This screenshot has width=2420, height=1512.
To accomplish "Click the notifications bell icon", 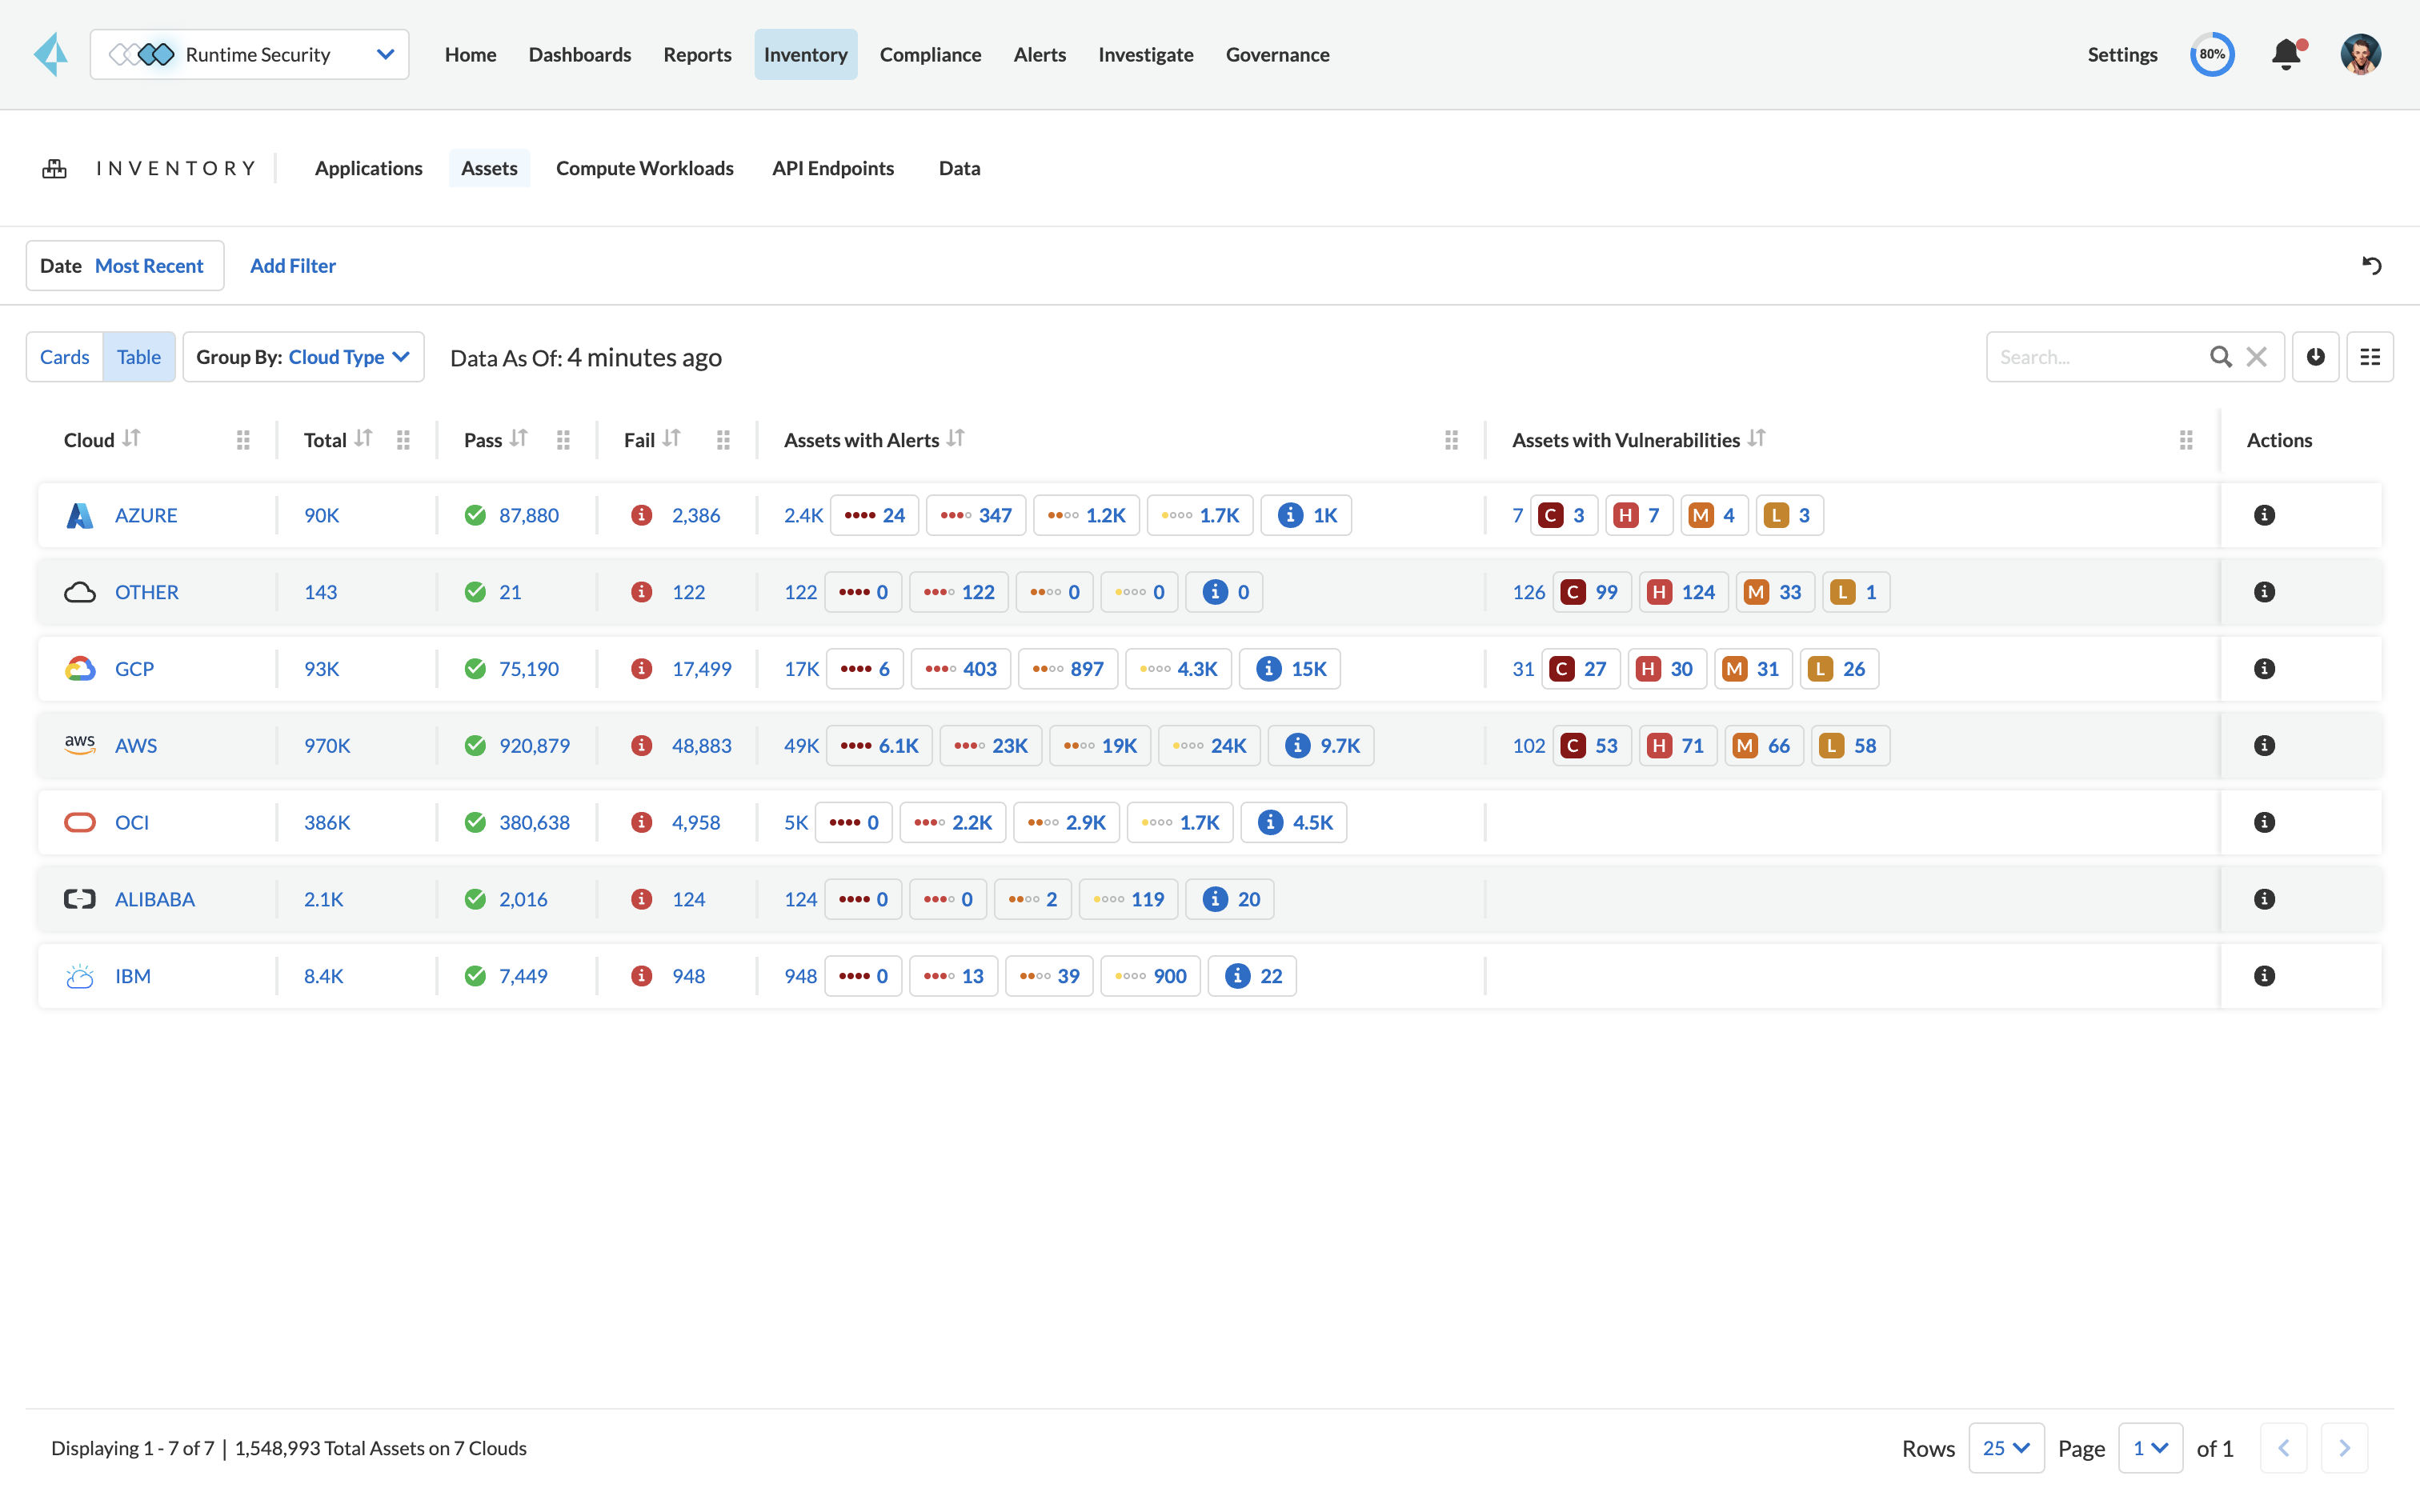I will pyautogui.click(x=2286, y=54).
